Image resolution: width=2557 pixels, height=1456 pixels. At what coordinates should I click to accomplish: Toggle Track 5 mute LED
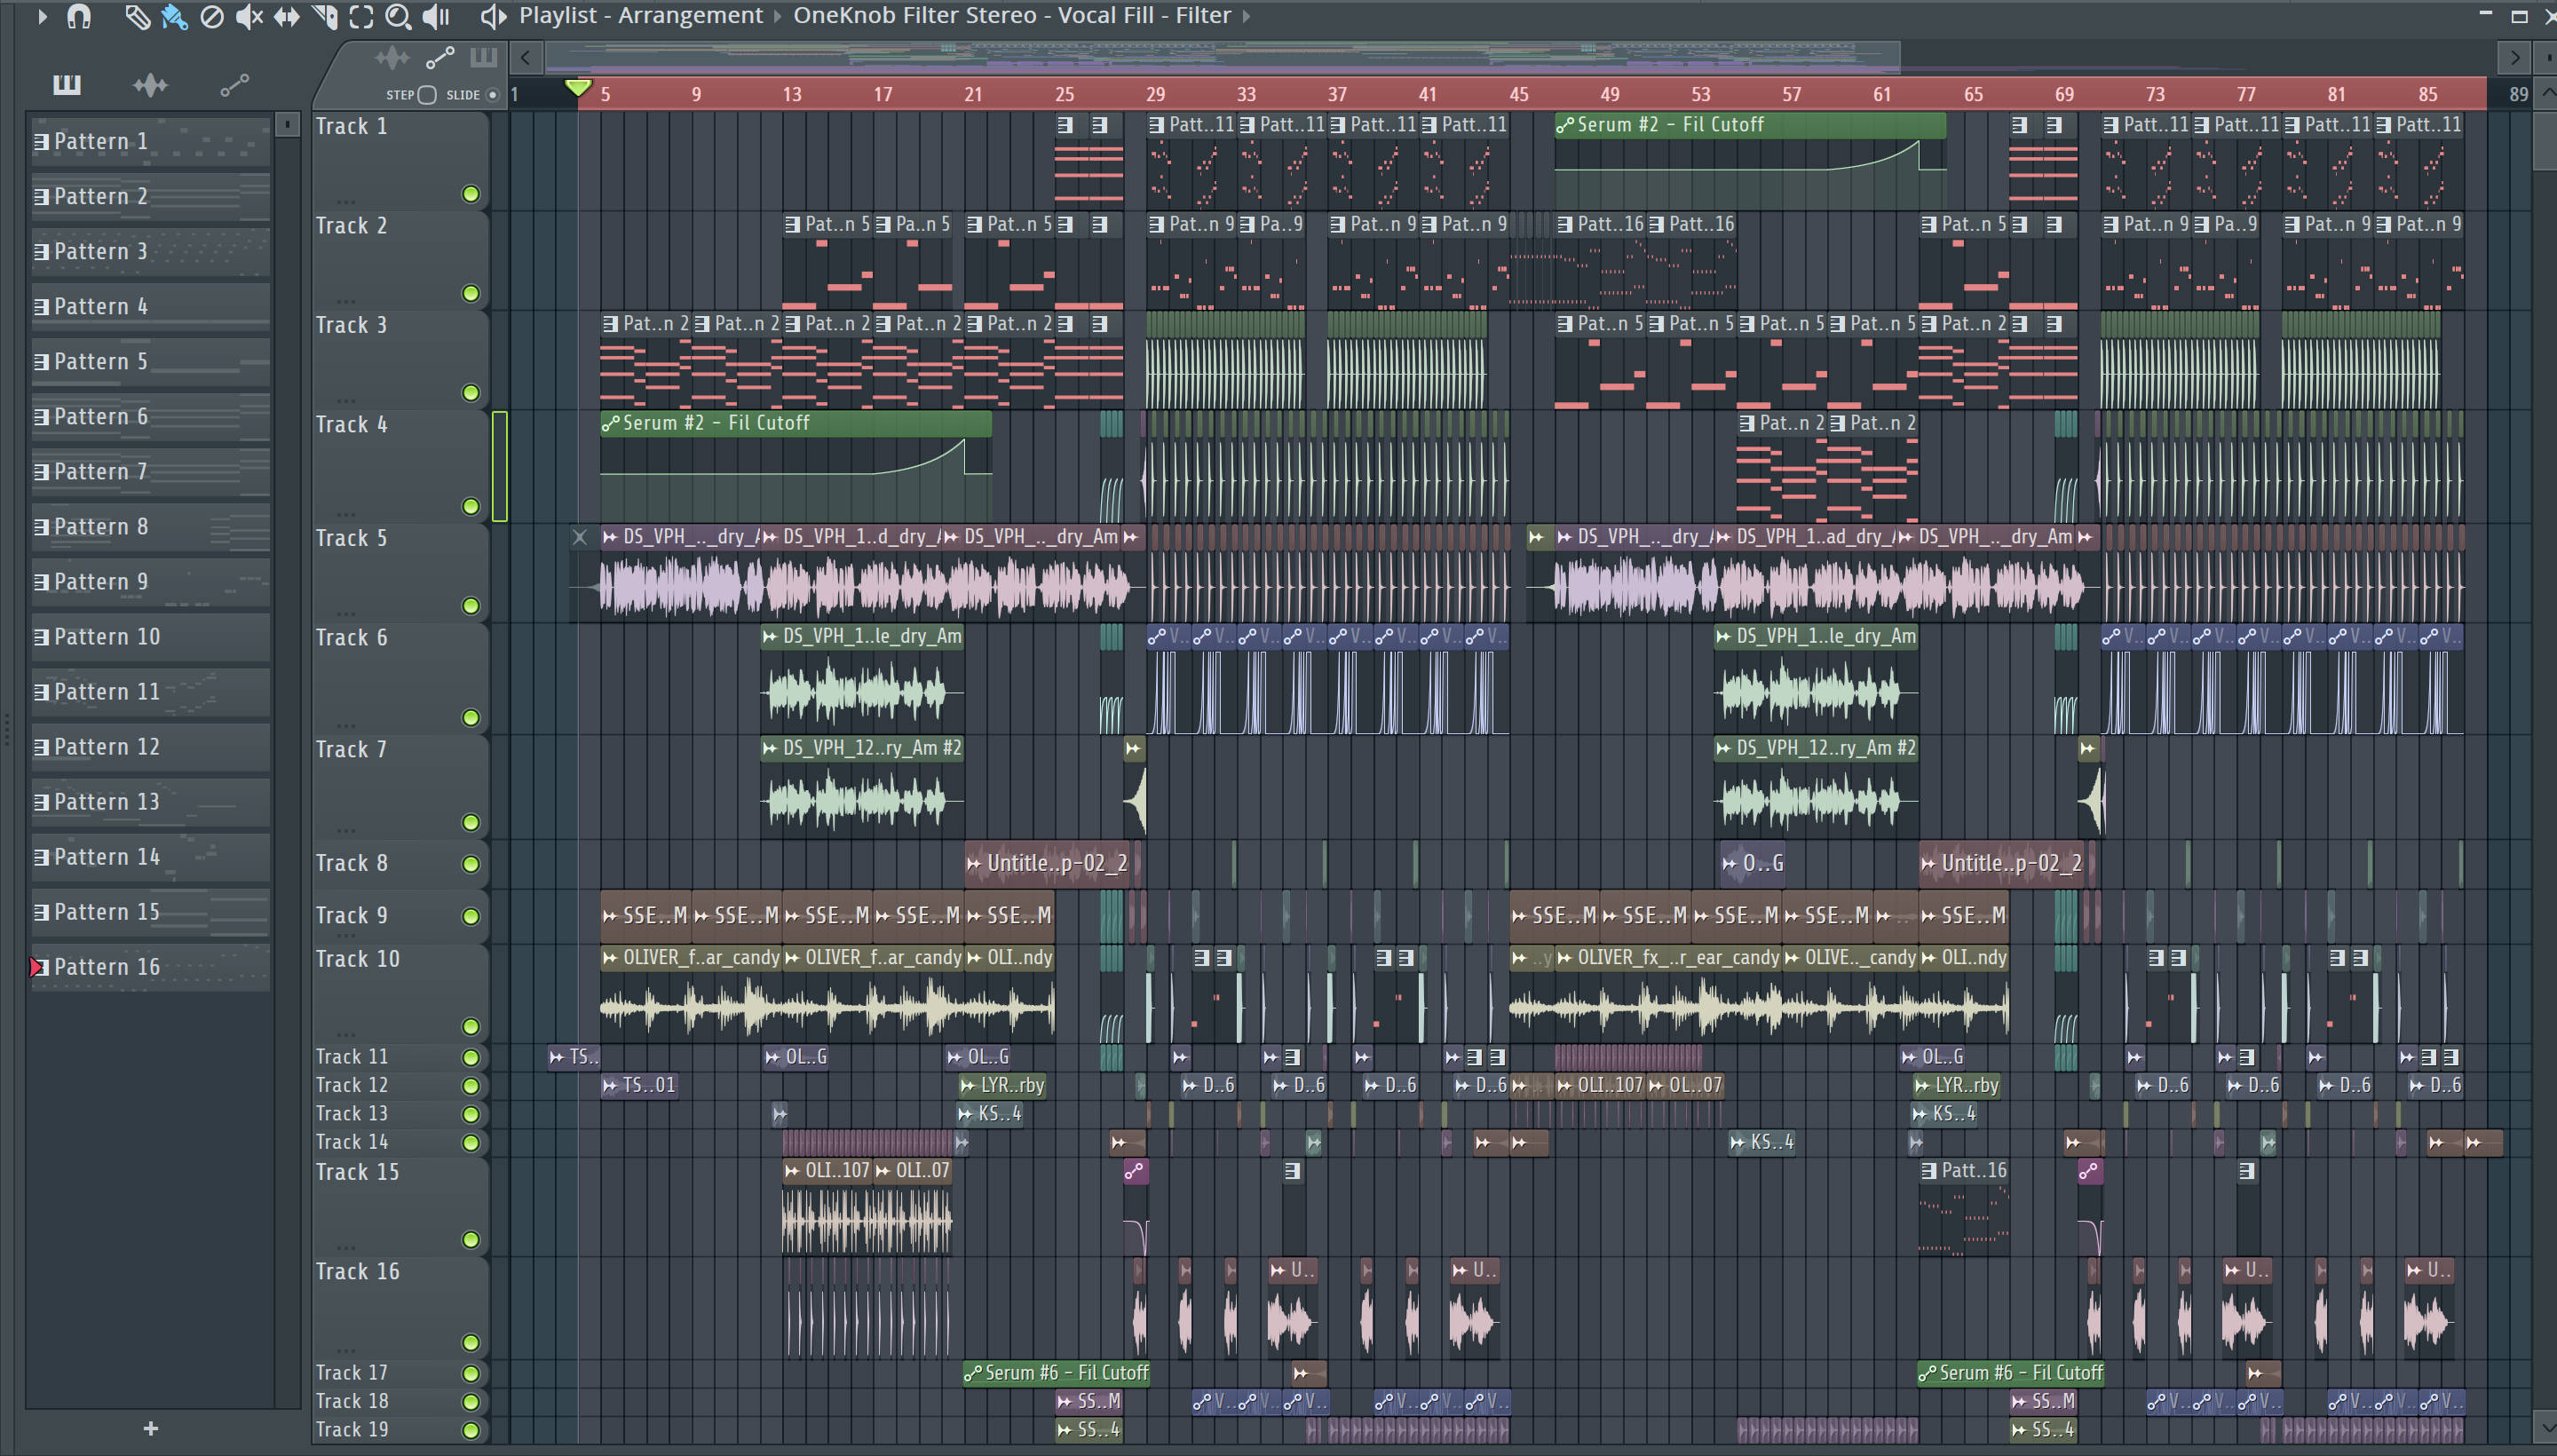471,606
